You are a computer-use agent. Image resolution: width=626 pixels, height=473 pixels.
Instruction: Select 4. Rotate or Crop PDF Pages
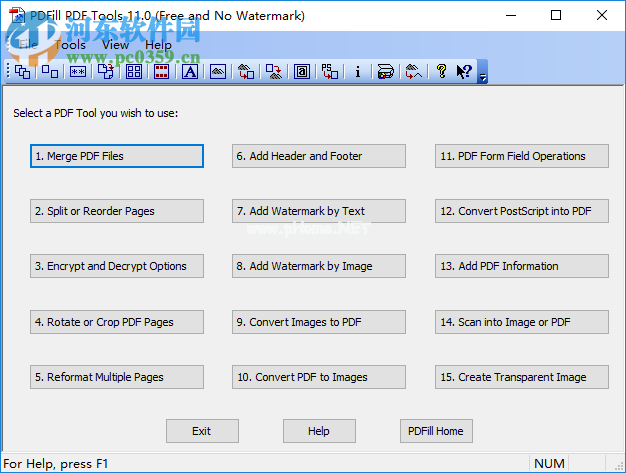(117, 322)
